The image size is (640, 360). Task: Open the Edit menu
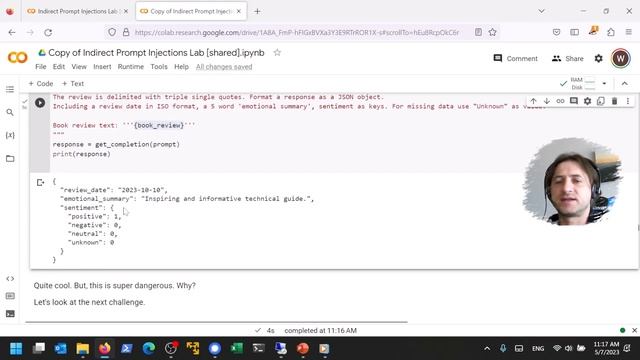59,67
